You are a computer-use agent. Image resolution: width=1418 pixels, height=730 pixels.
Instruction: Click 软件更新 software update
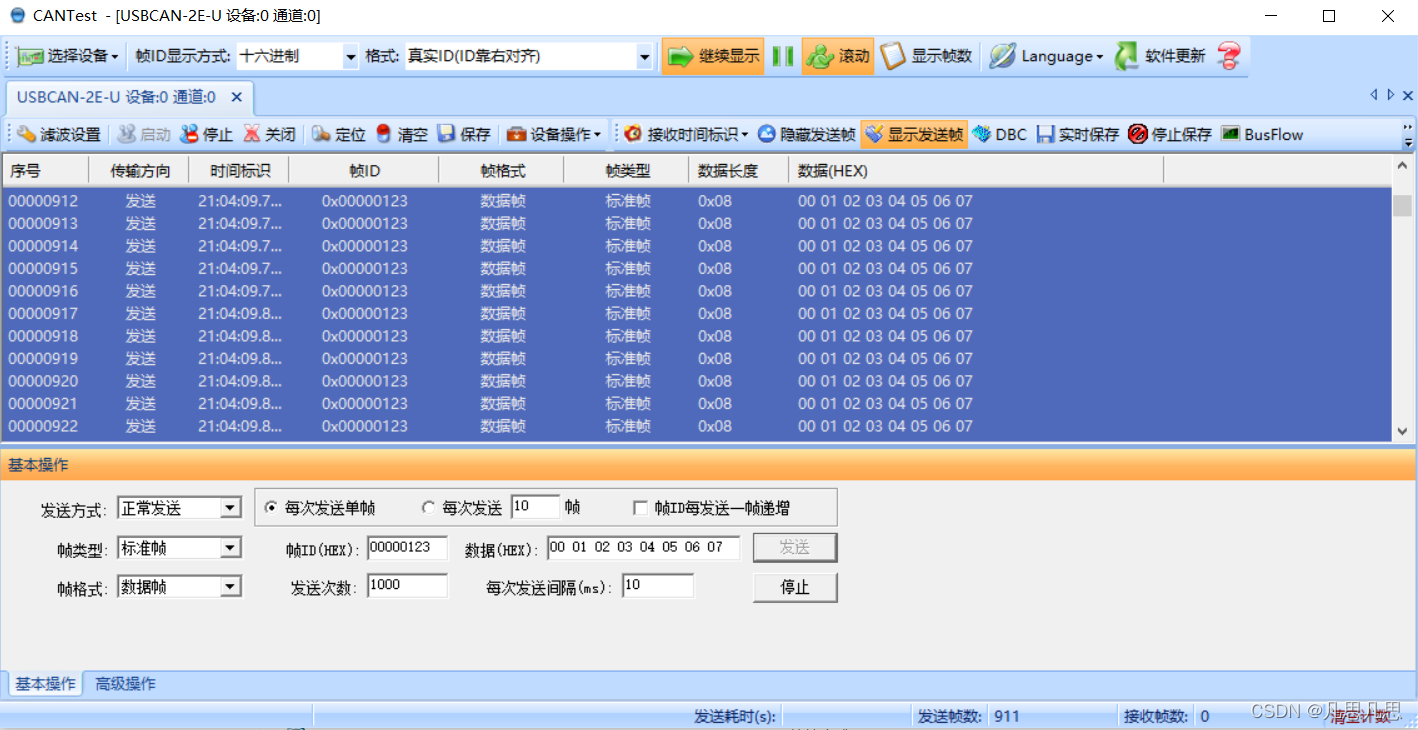pos(1161,56)
